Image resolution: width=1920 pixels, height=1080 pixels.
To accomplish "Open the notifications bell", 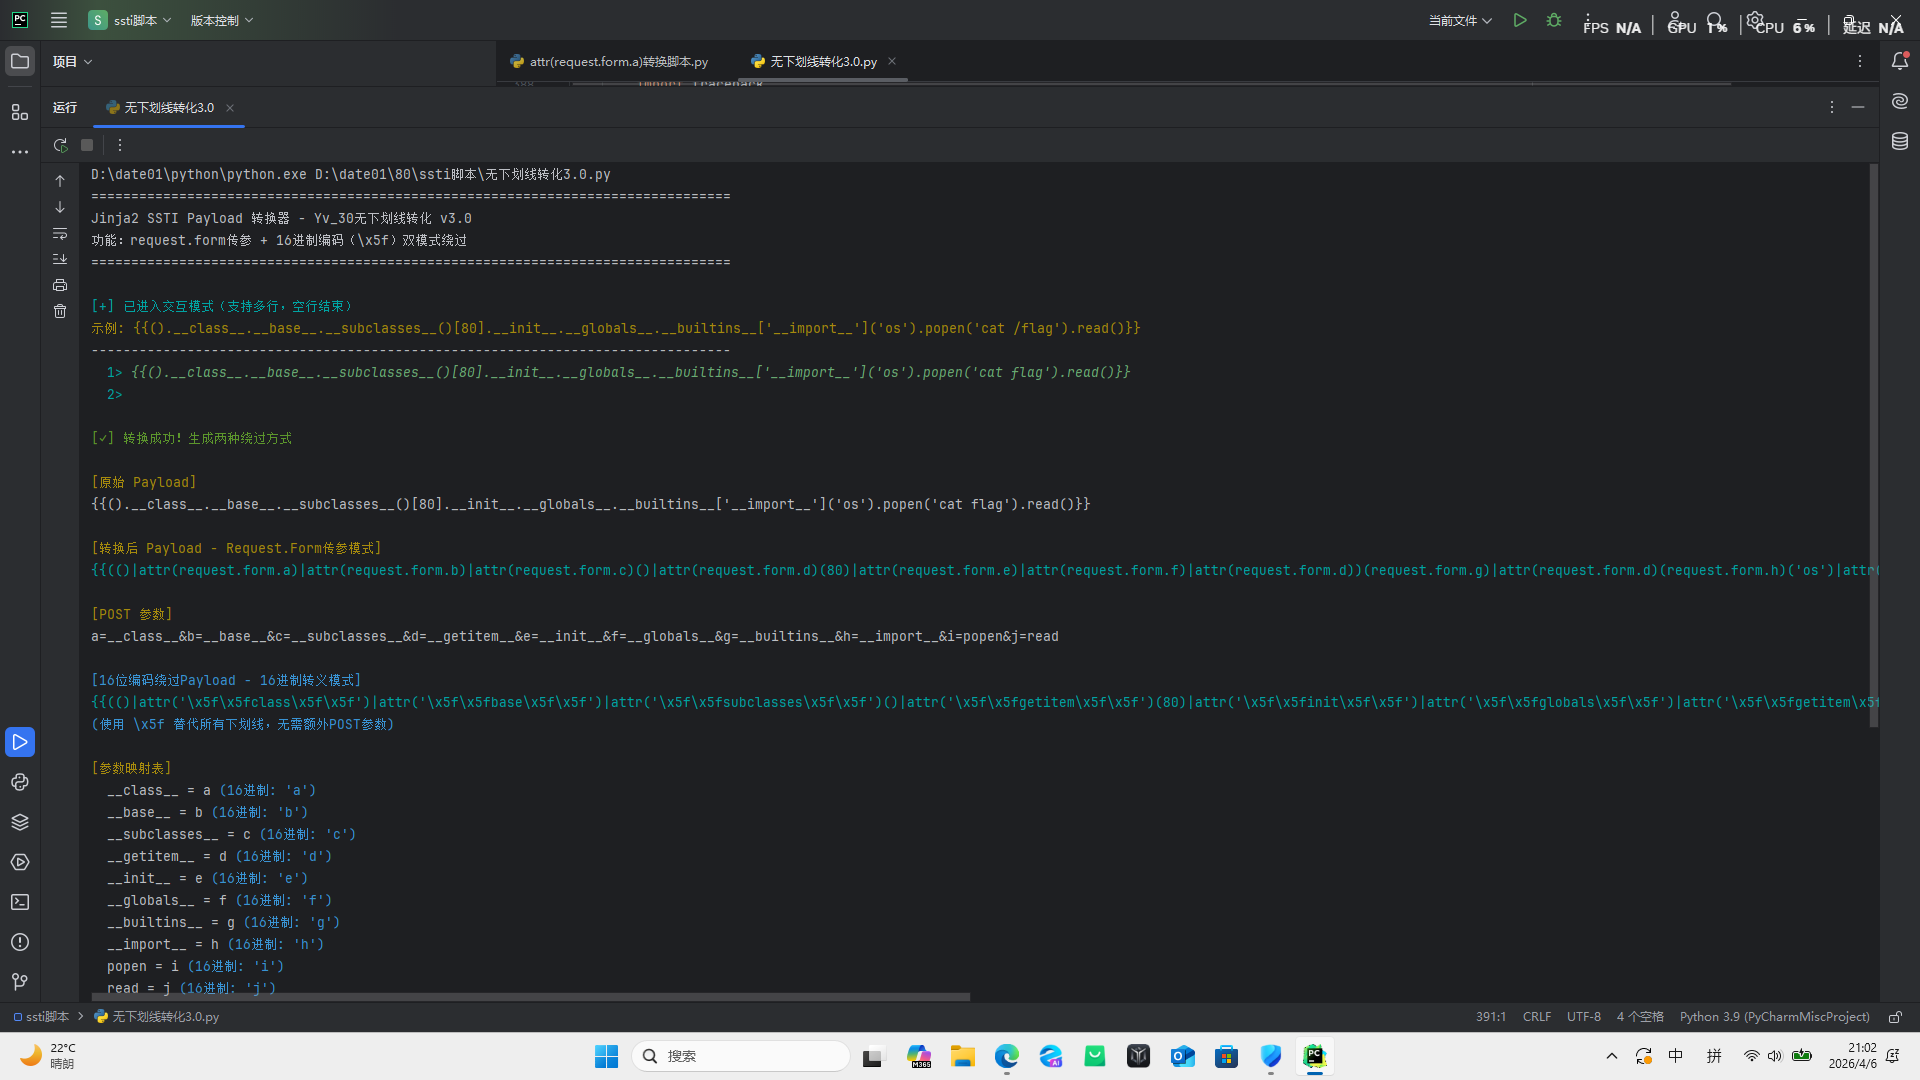I will [x=1900, y=61].
